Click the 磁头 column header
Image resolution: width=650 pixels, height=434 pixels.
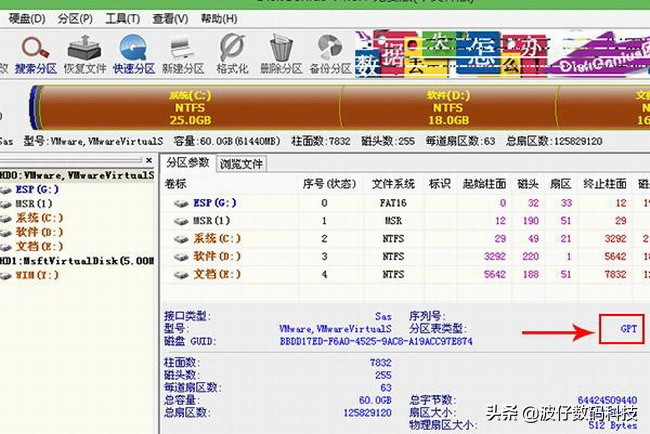click(x=528, y=184)
